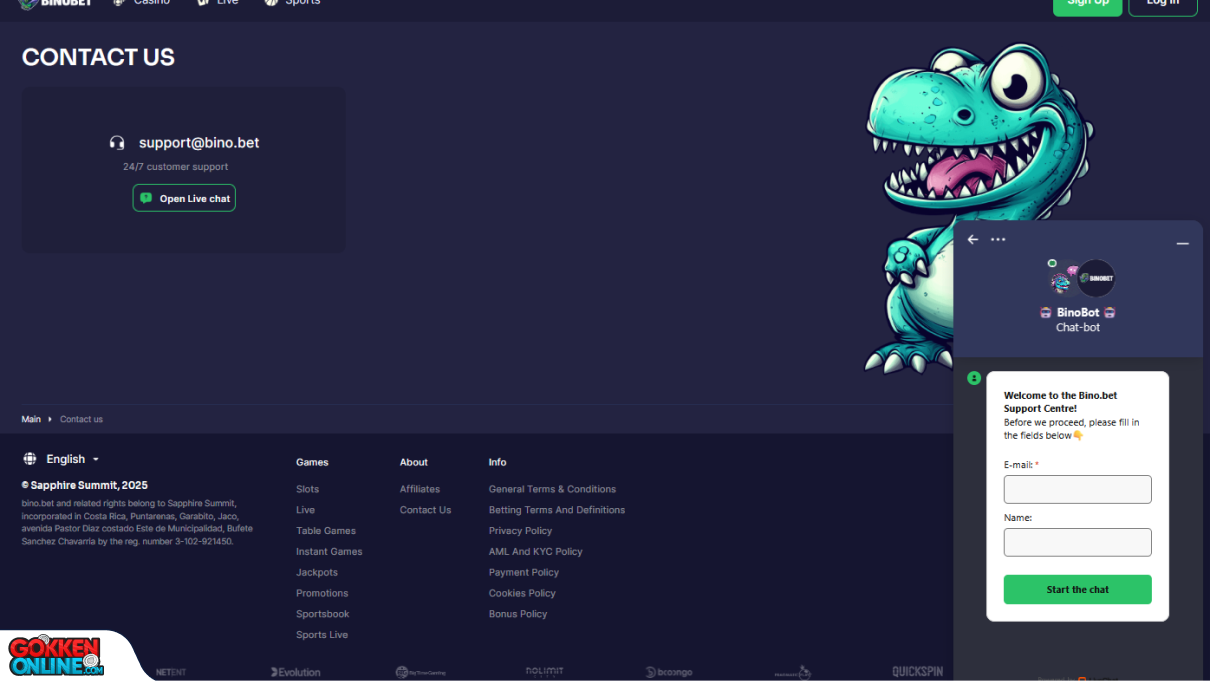Open Privacy Policy footer link

[520, 531]
